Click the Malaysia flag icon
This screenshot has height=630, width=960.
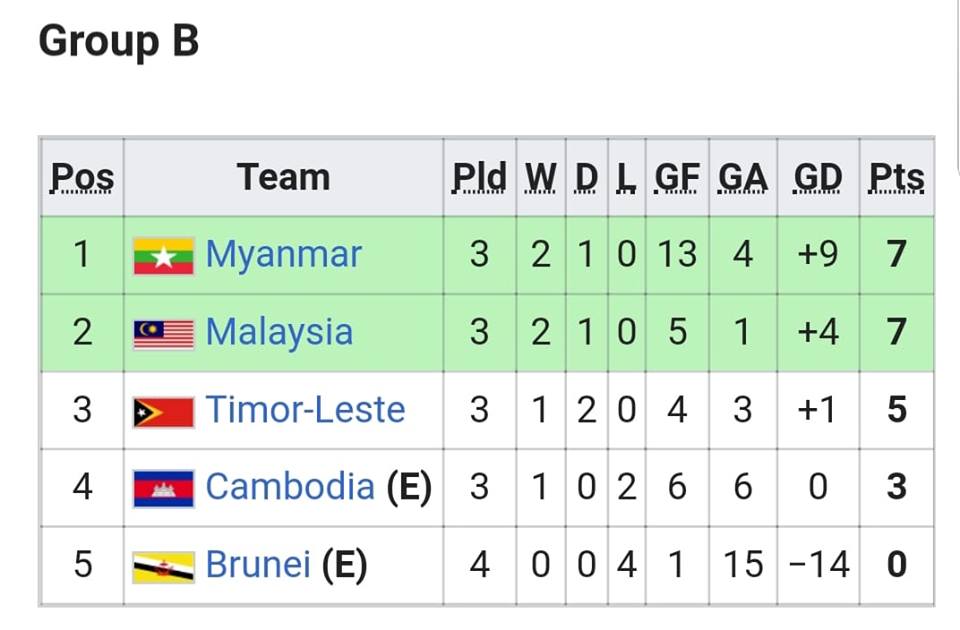tap(163, 334)
